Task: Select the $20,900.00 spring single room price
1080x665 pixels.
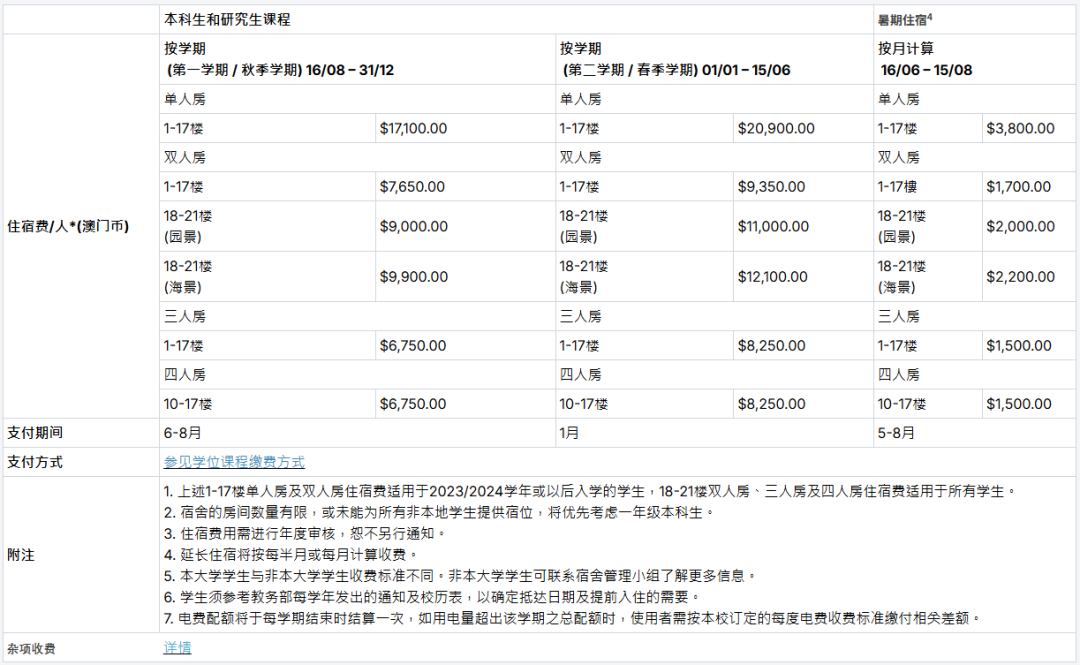Action: [776, 128]
